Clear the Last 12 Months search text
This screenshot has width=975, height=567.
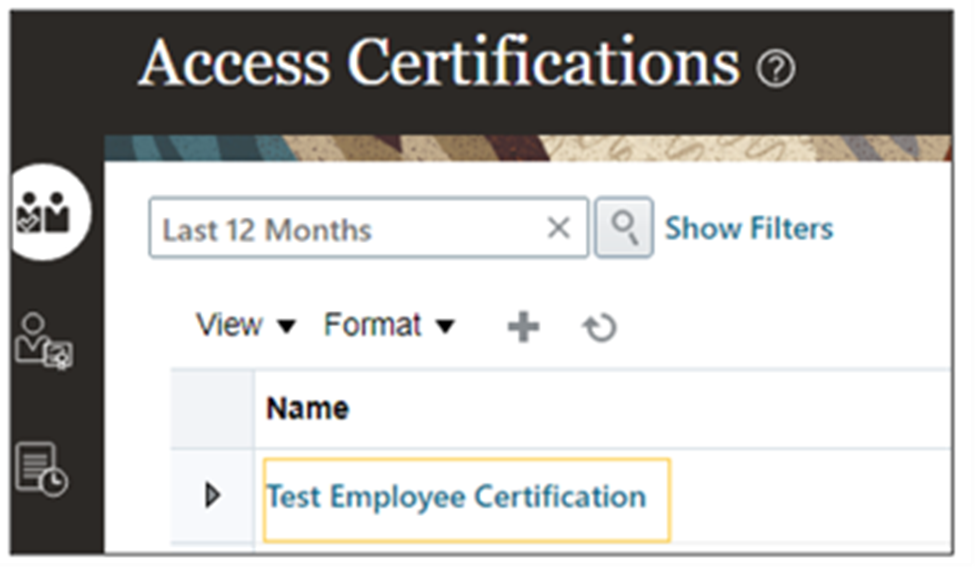(558, 228)
